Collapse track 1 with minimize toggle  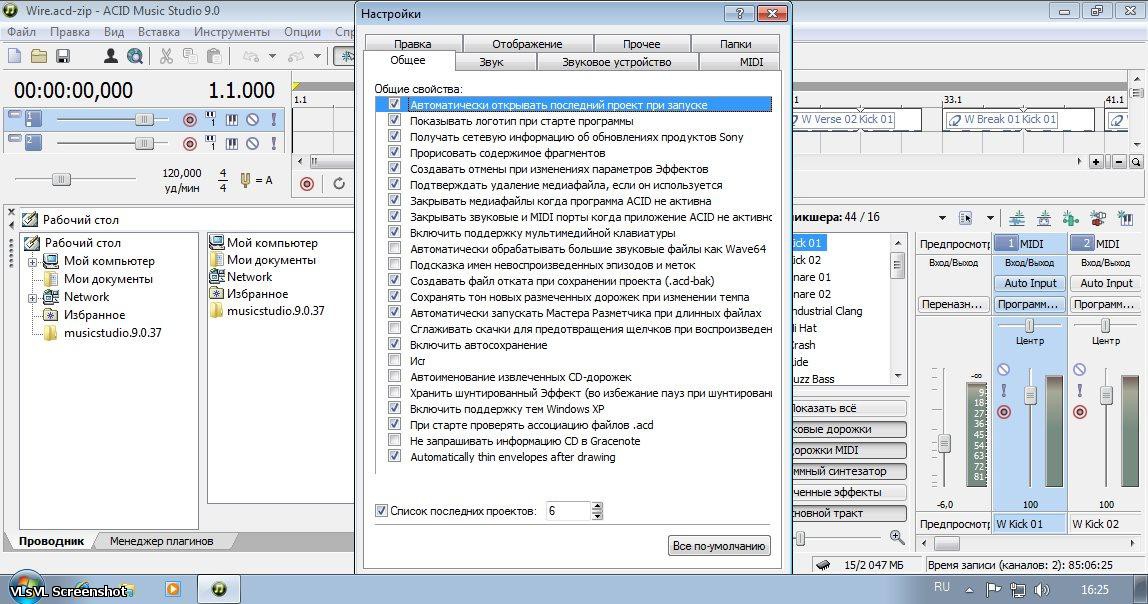coord(14,114)
